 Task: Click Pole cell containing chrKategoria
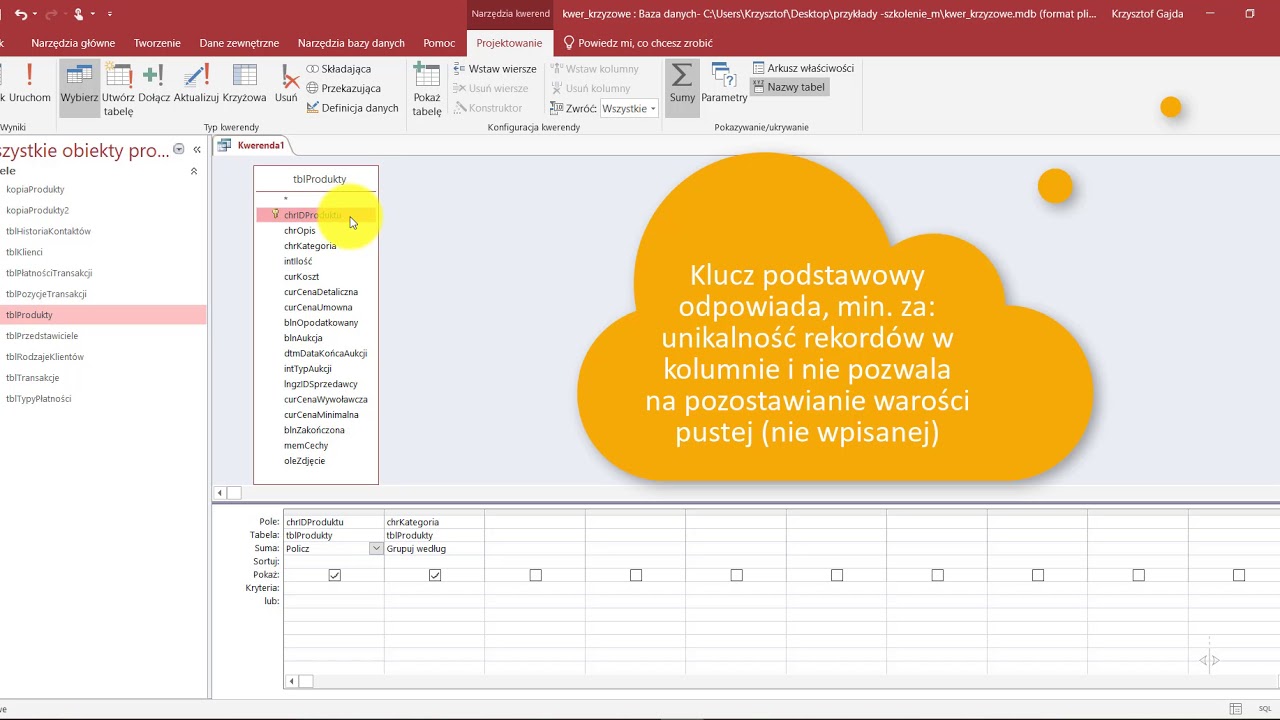coord(434,522)
